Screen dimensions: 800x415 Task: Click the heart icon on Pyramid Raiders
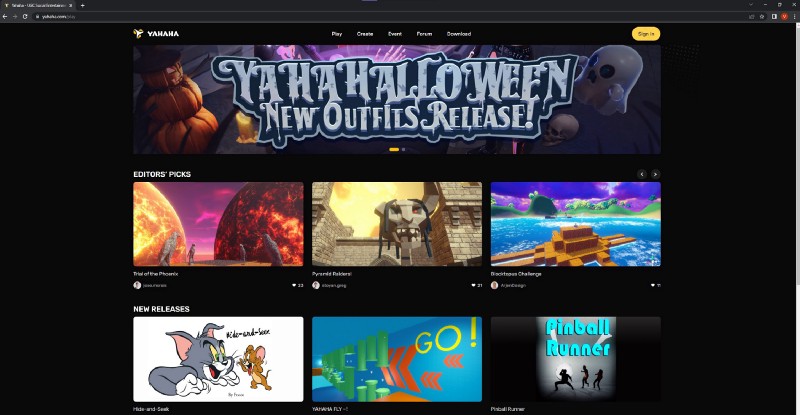pyautogui.click(x=472, y=285)
